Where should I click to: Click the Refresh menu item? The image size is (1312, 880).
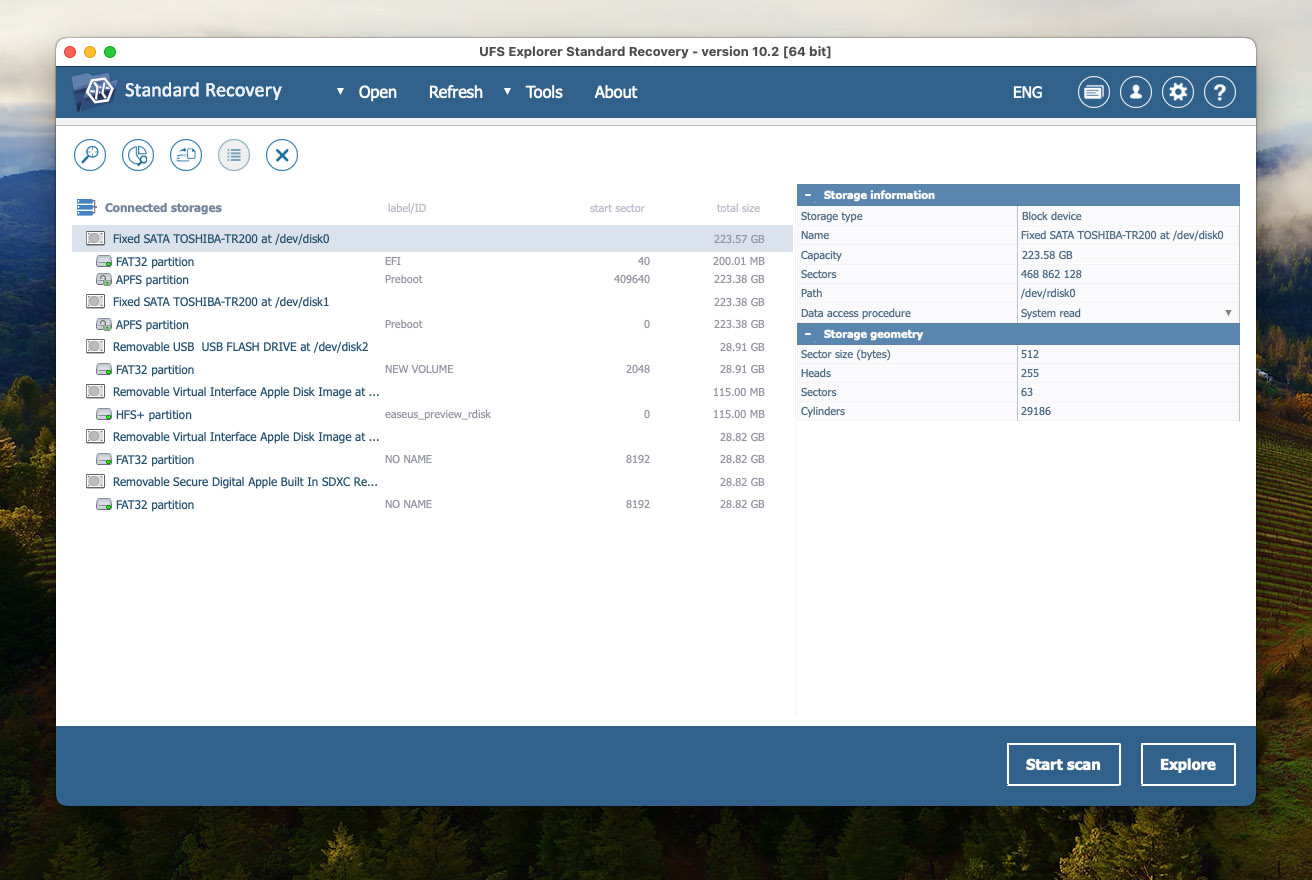click(x=456, y=92)
